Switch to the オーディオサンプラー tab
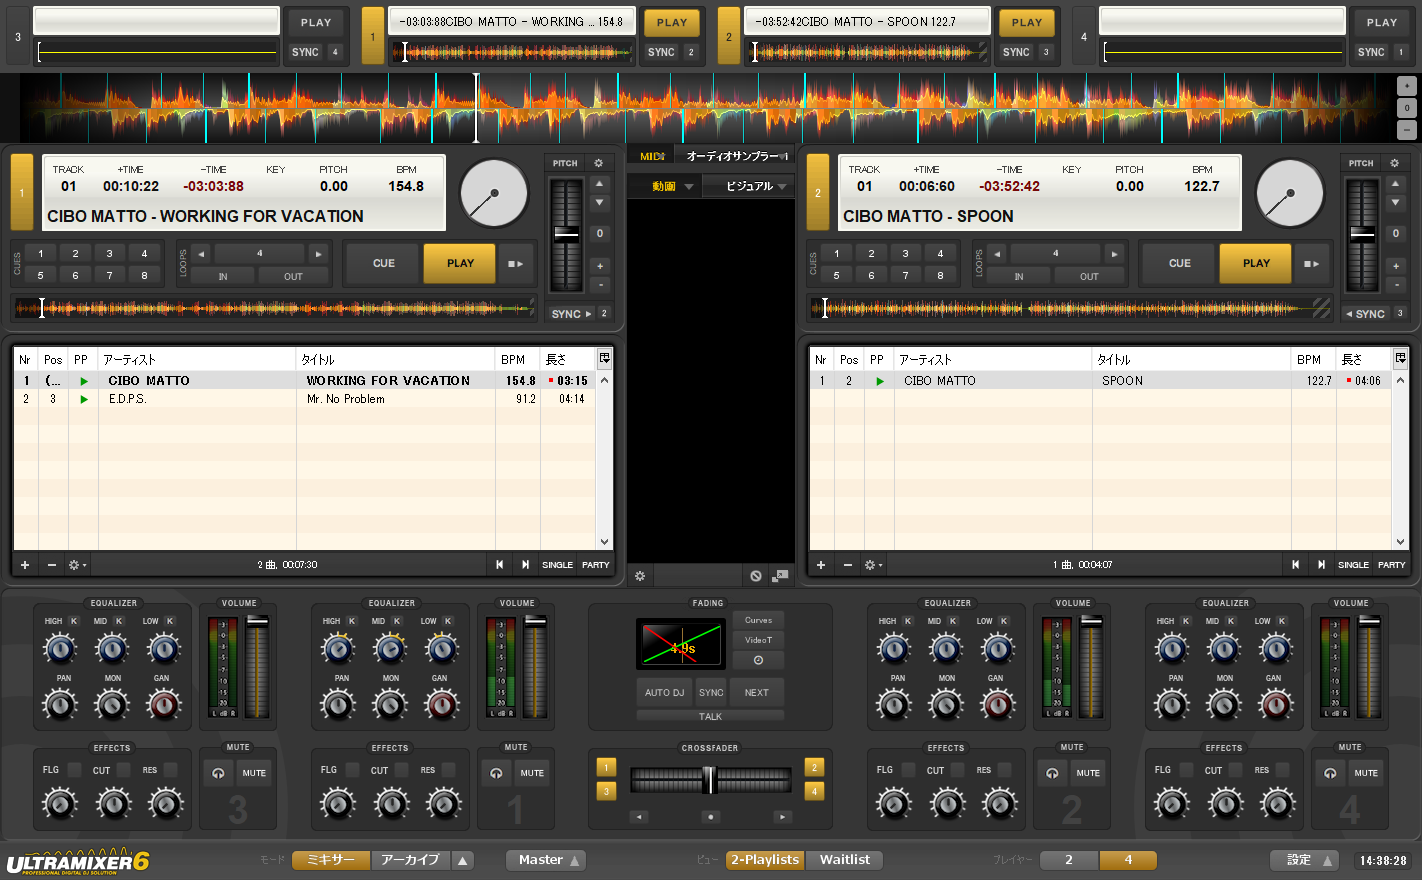Screen dimensions: 1422x880 [x=735, y=156]
